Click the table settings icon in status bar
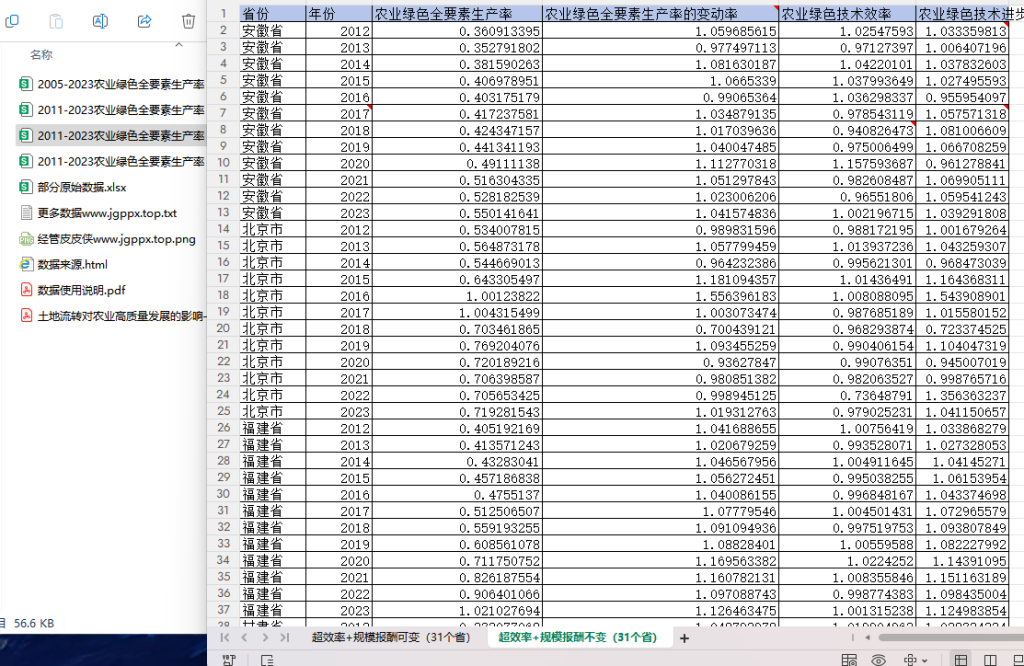This screenshot has width=1024, height=666. click(x=849, y=660)
